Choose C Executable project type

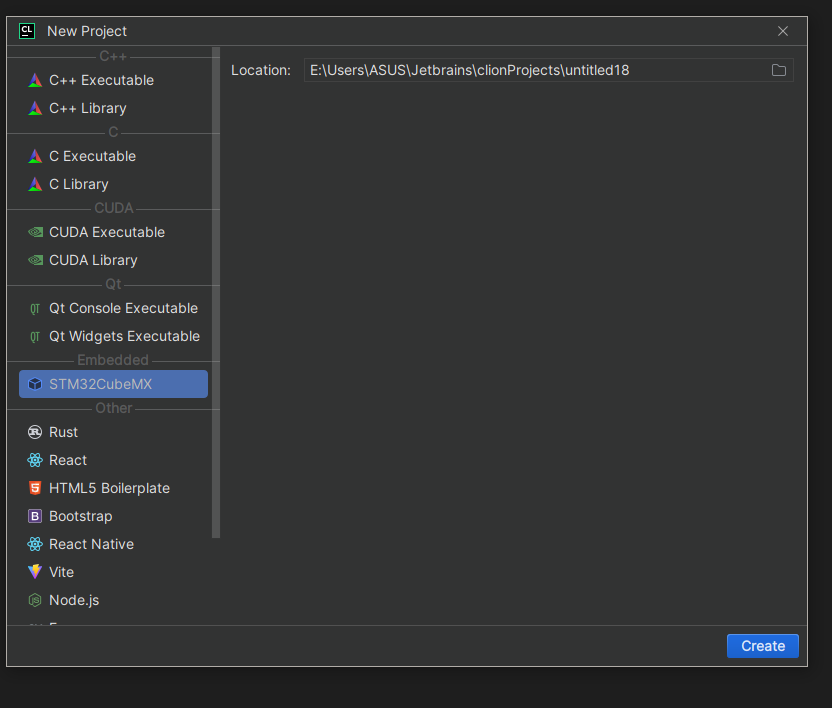tap(113, 156)
